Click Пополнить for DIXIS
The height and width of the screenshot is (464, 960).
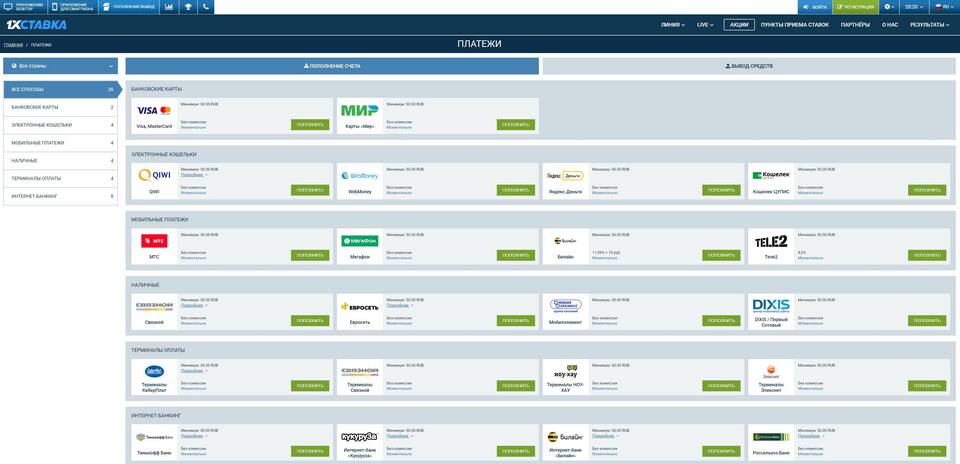(x=927, y=321)
